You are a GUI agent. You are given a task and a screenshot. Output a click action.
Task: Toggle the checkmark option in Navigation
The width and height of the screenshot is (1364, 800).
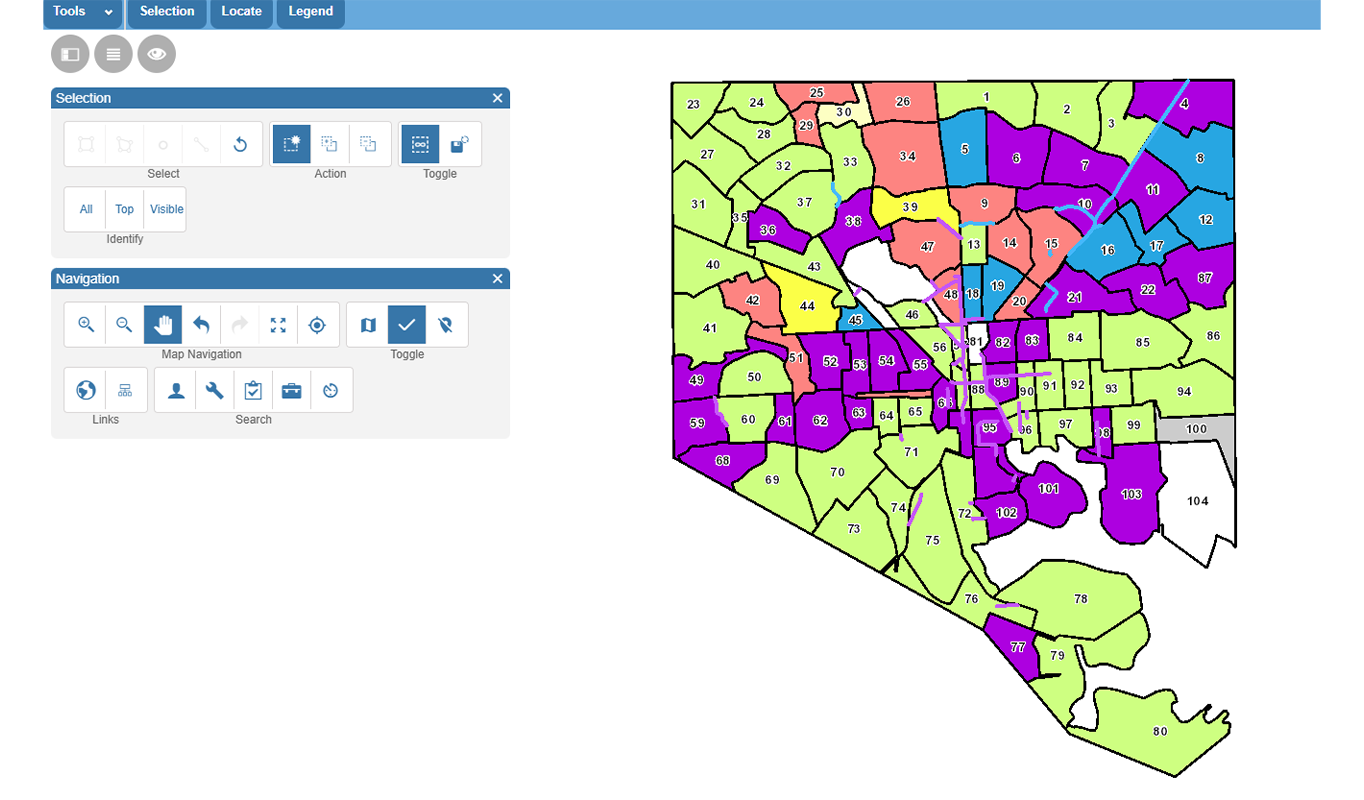click(407, 325)
